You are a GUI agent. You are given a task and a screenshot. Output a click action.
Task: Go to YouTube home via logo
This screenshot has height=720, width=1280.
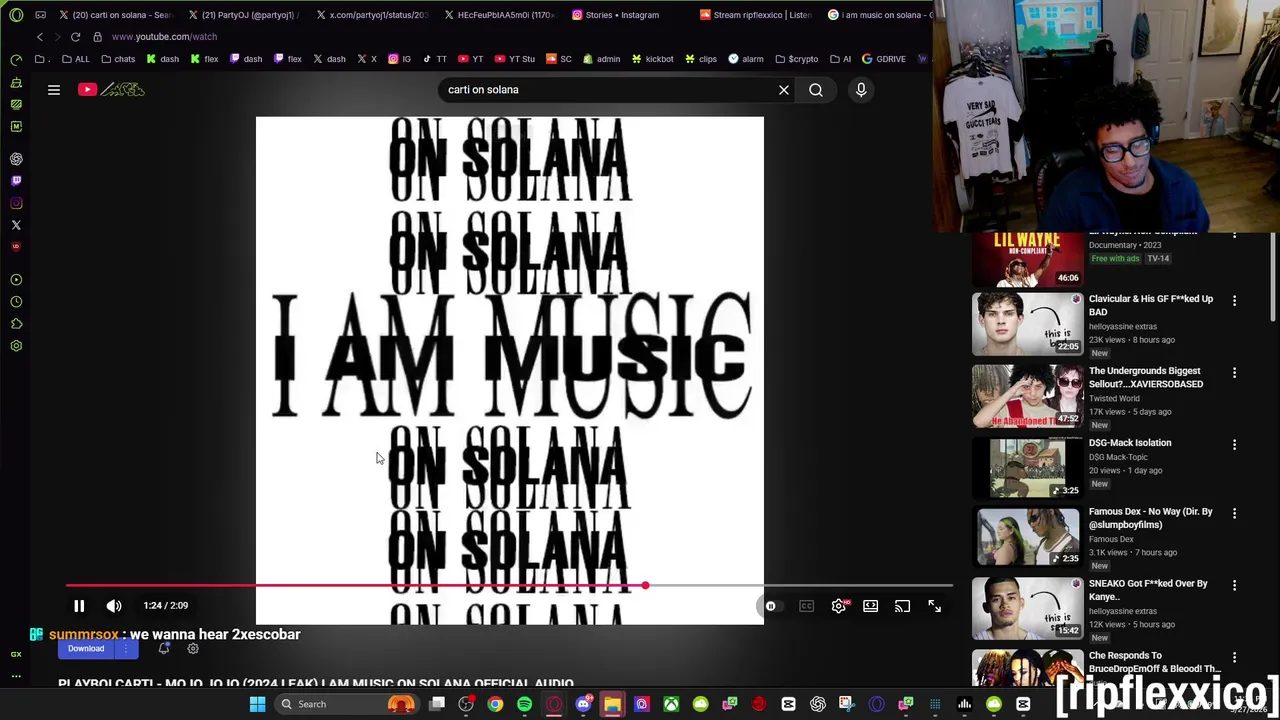click(112, 90)
